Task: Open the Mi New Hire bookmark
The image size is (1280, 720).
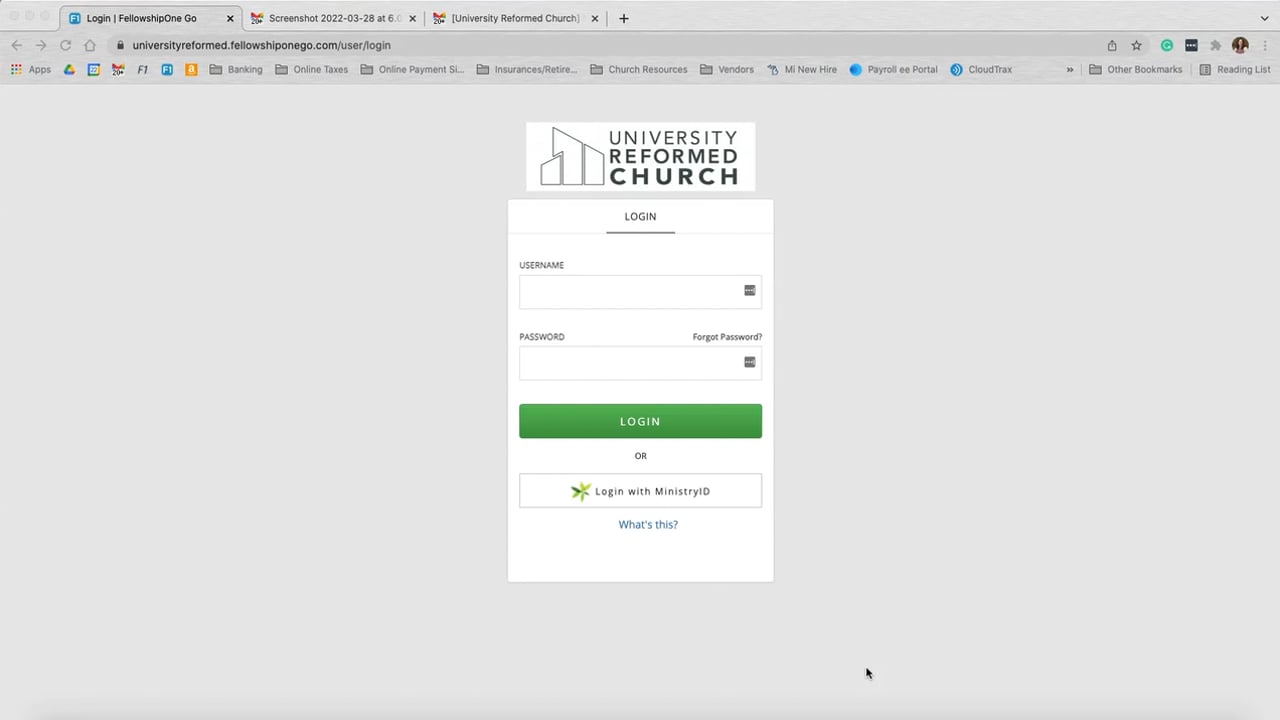Action: click(x=802, y=70)
